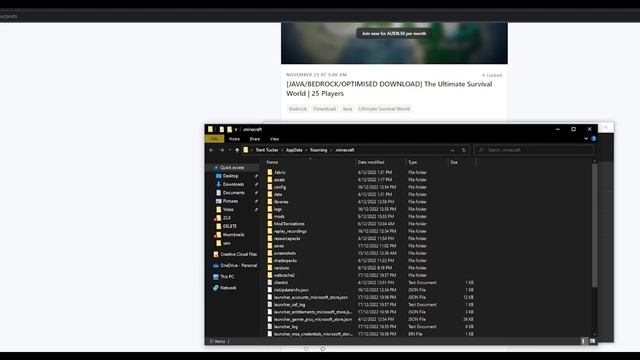Expand address bar previous locations dropdown
Screen dimensions: 640x360
click(x=452, y=150)
